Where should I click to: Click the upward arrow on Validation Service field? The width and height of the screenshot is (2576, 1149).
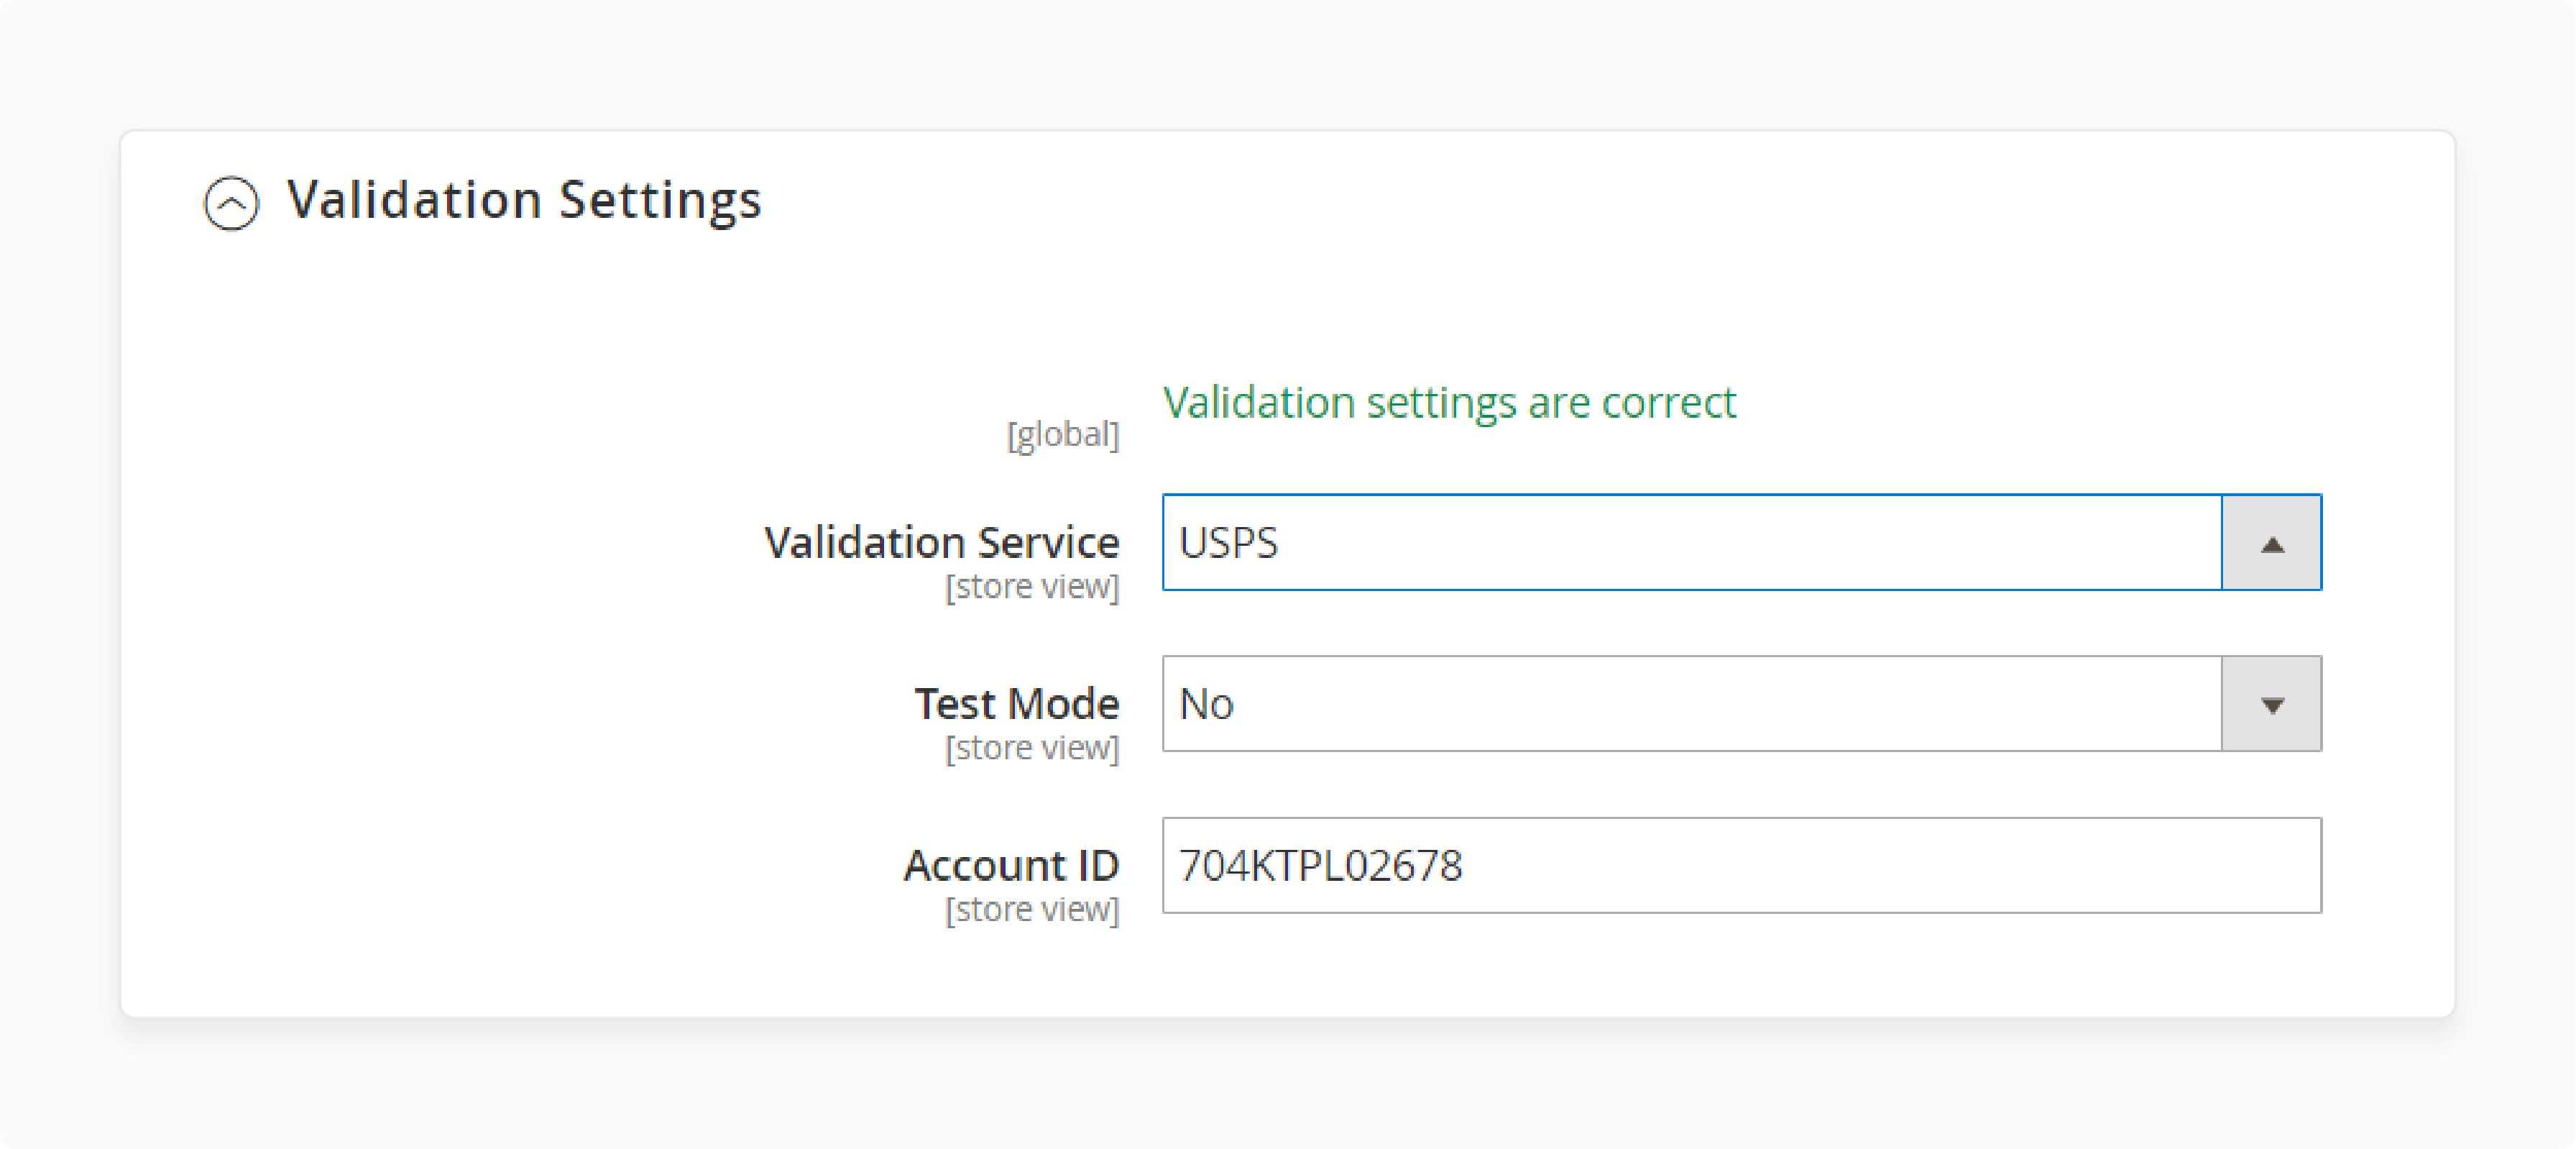click(2272, 543)
